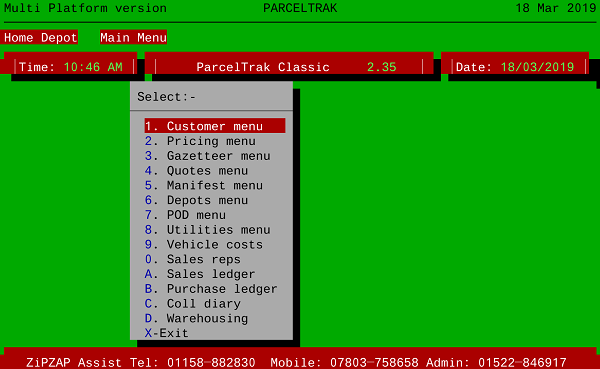The height and width of the screenshot is (369, 600).
Task: Click the Select:- menu header
Action: tap(166, 96)
